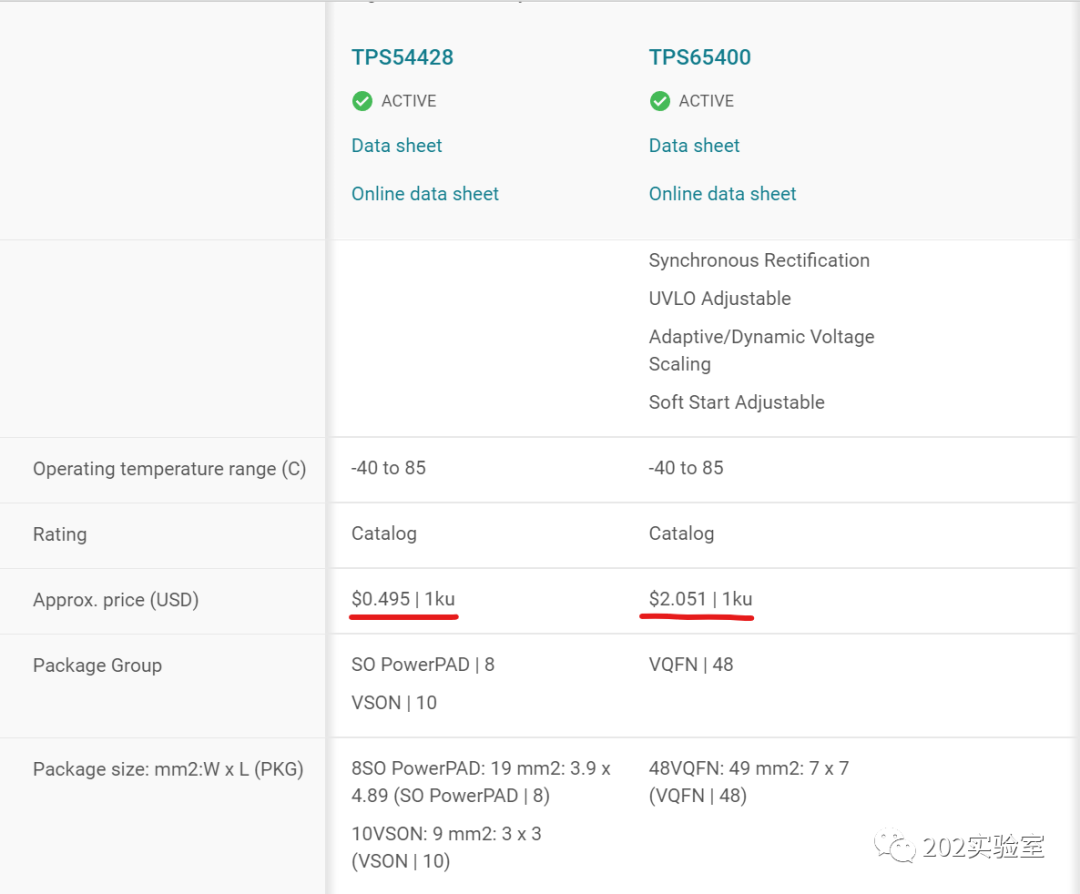Click the $0.495 | 1ku price
This screenshot has height=894, width=1080.
(403, 599)
